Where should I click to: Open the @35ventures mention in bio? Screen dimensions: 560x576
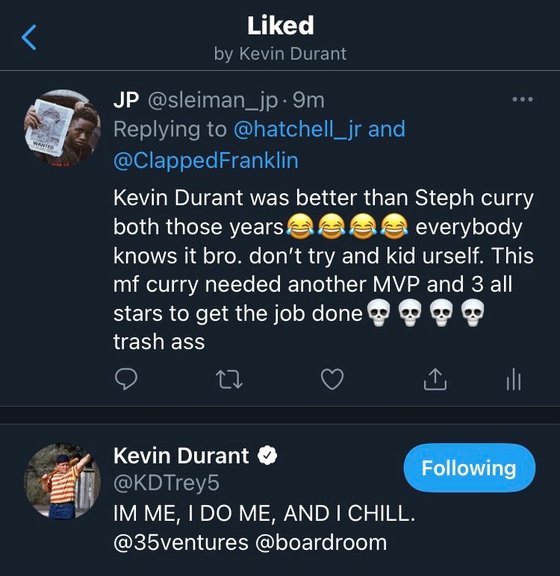click(181, 543)
